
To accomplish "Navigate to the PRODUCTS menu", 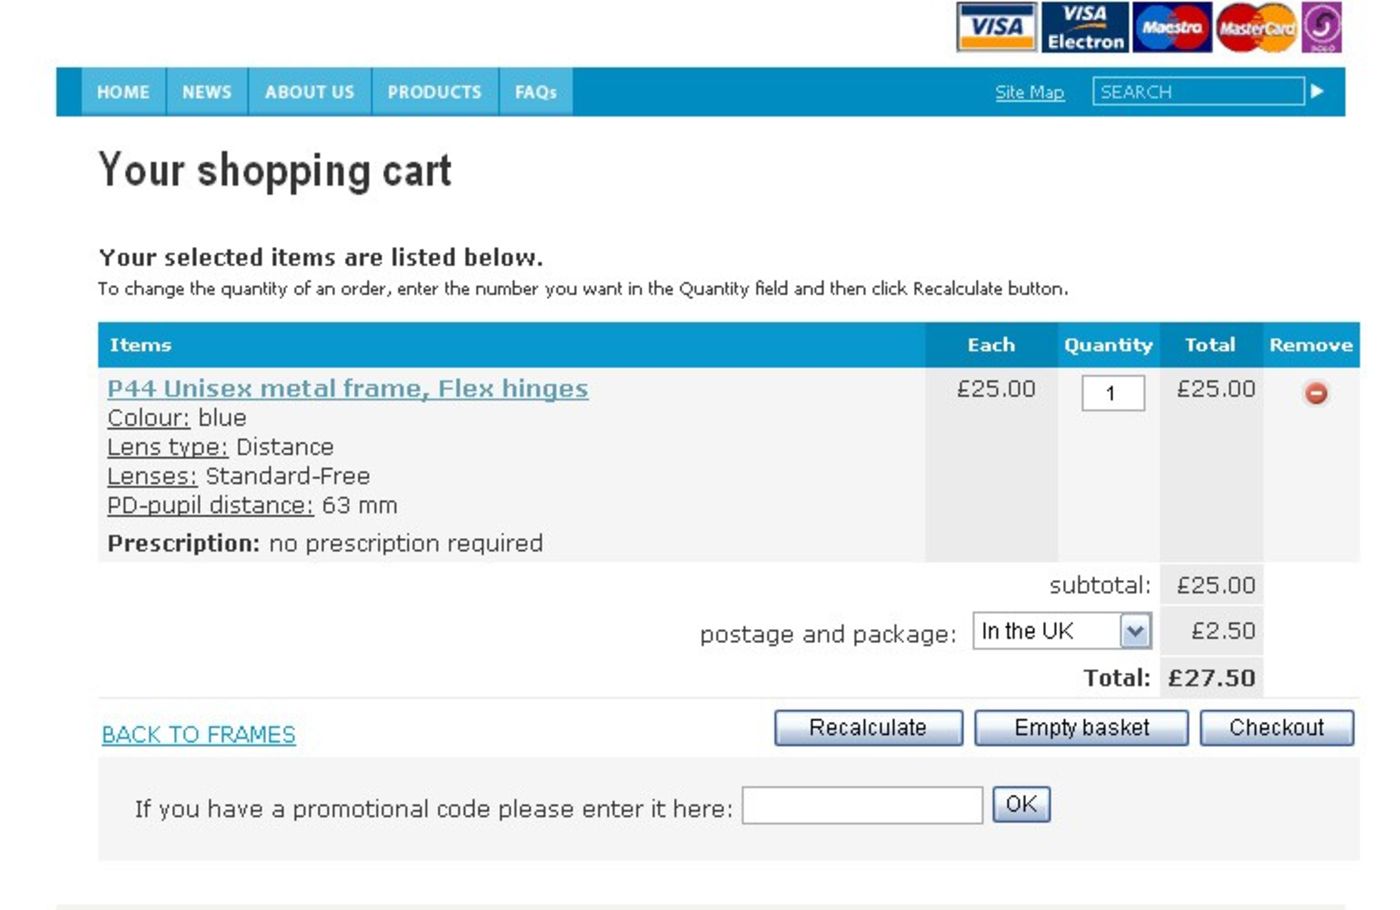I will pos(434,92).
